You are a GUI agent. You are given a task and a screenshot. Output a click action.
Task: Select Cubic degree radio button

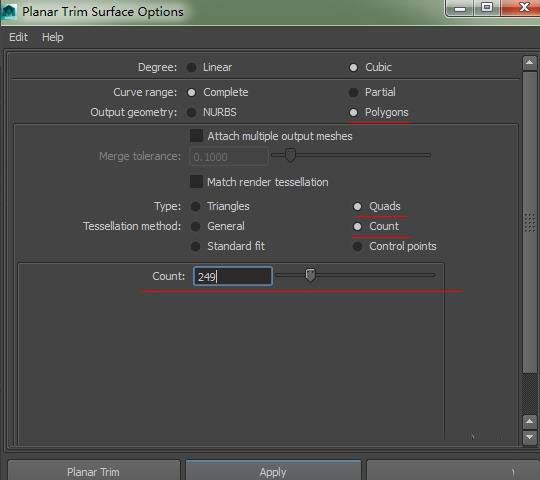click(x=353, y=67)
